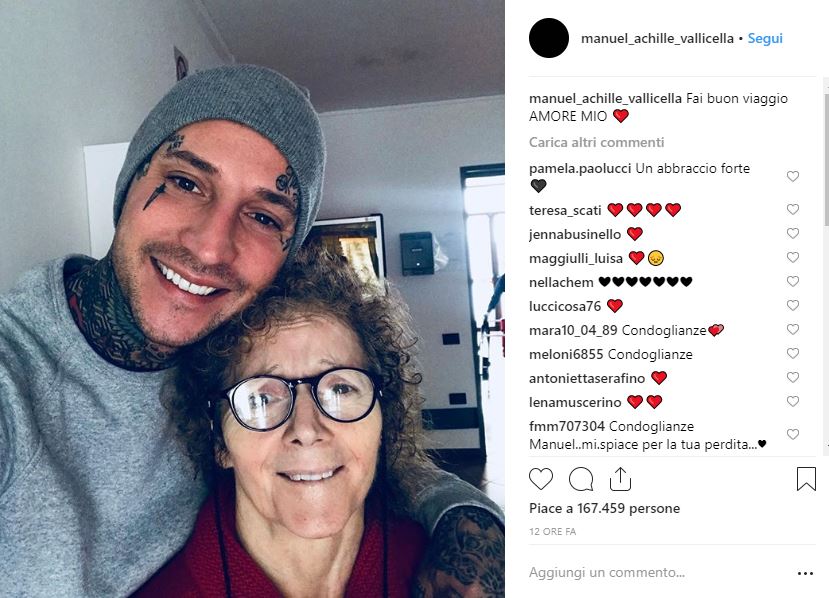829x598 pixels.
Task: Like teresa_scati's comment
Action: pyautogui.click(x=793, y=209)
